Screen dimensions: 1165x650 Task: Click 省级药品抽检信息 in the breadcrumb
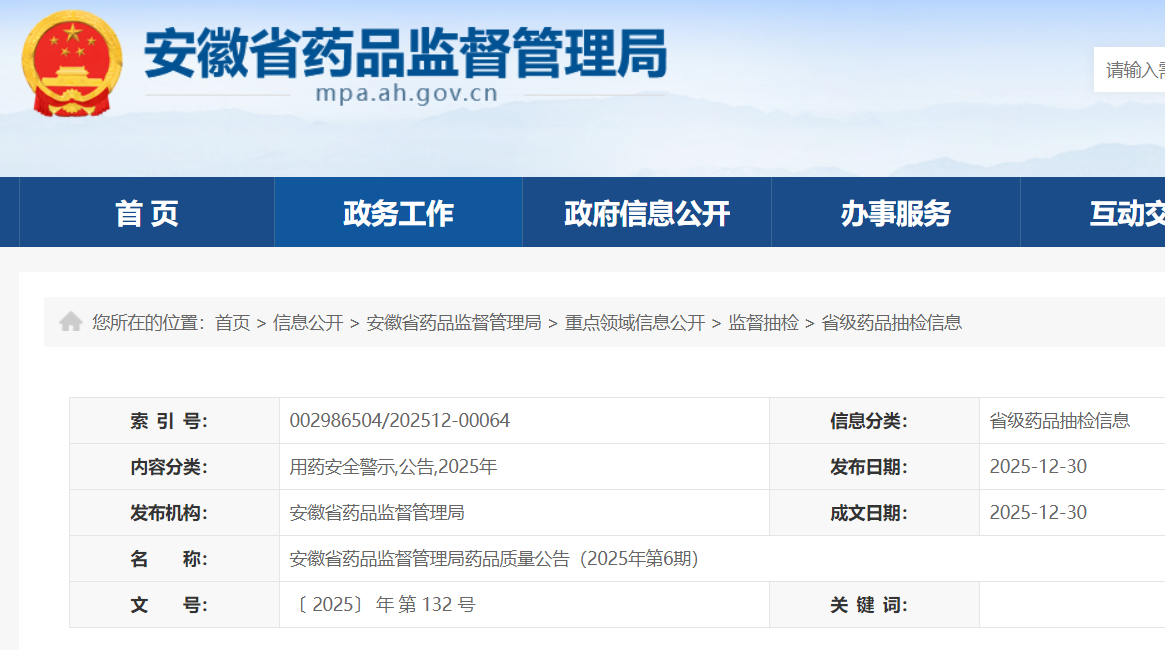pos(891,323)
